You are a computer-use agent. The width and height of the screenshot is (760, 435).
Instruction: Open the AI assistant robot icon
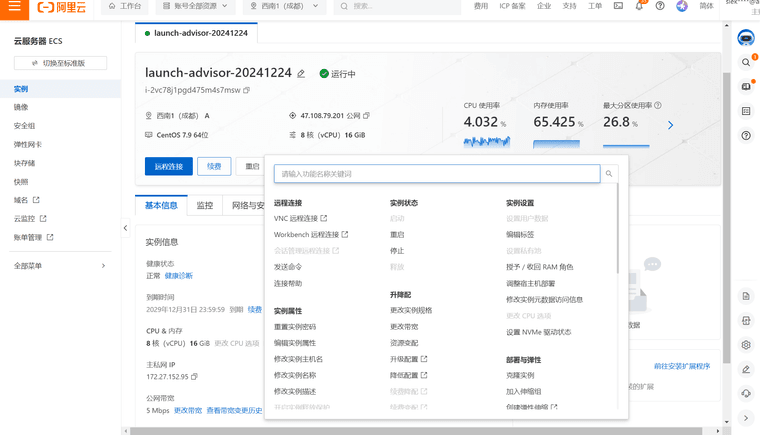point(746,39)
